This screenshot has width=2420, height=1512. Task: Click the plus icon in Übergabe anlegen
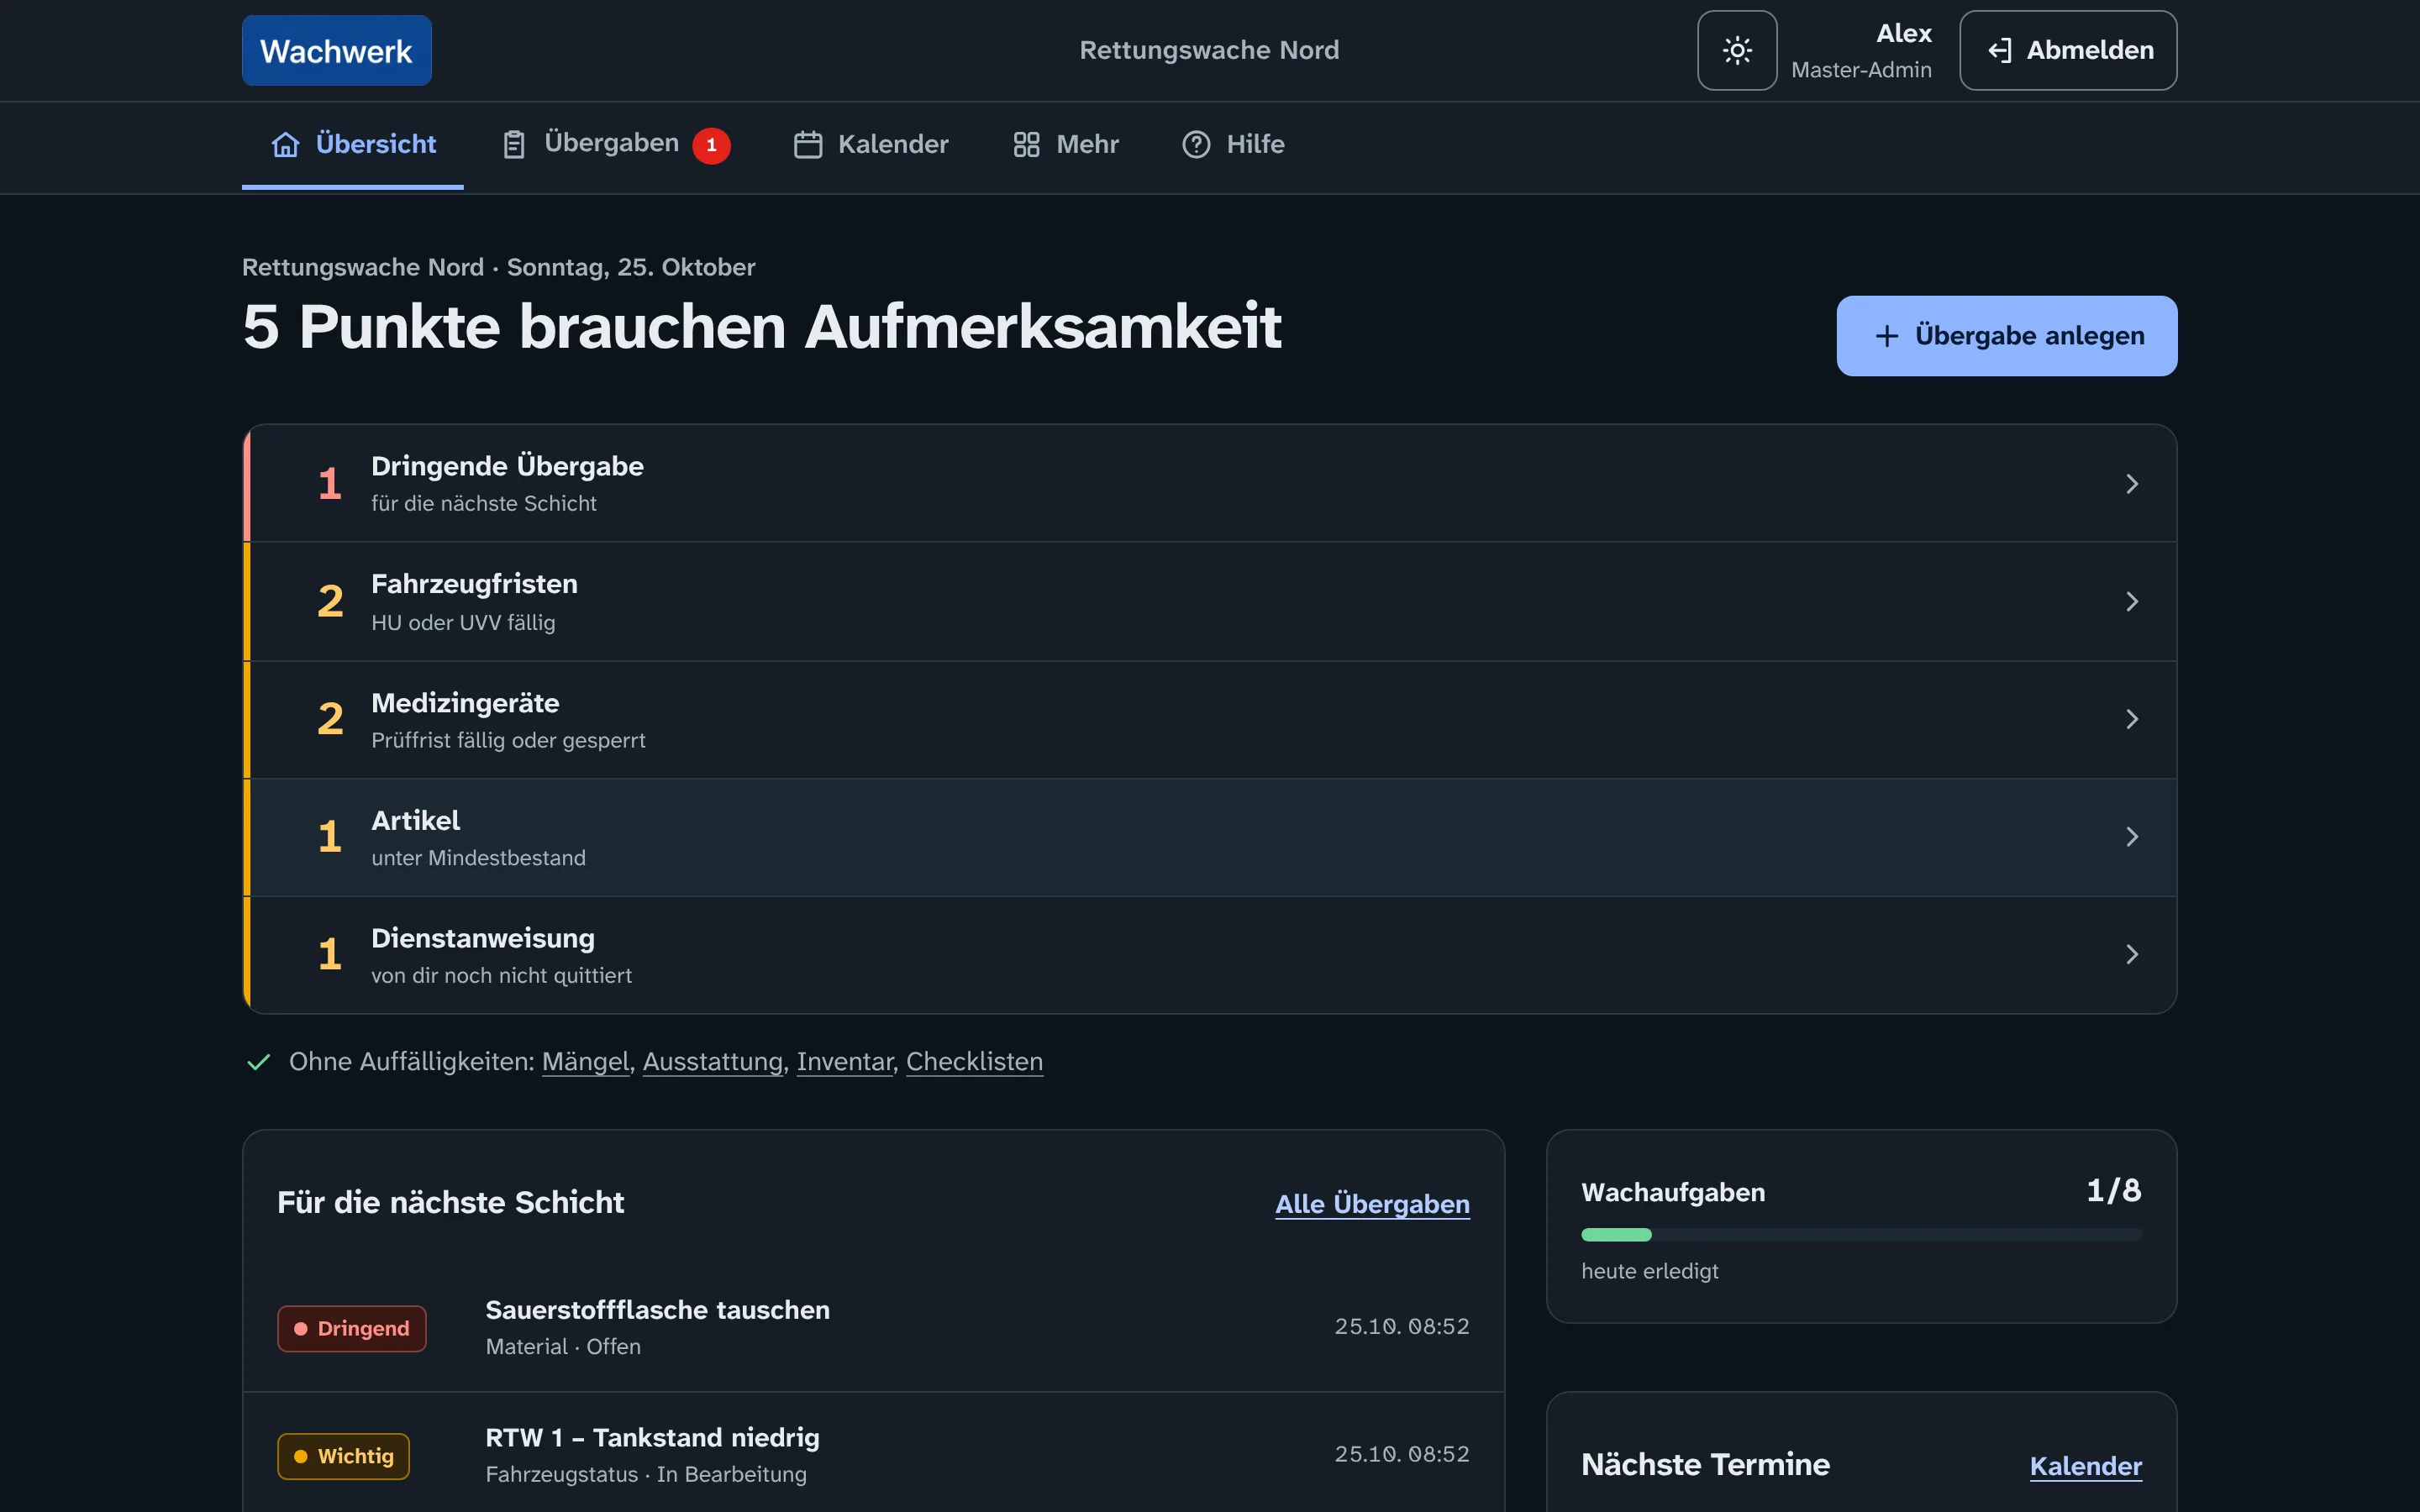tap(1886, 336)
